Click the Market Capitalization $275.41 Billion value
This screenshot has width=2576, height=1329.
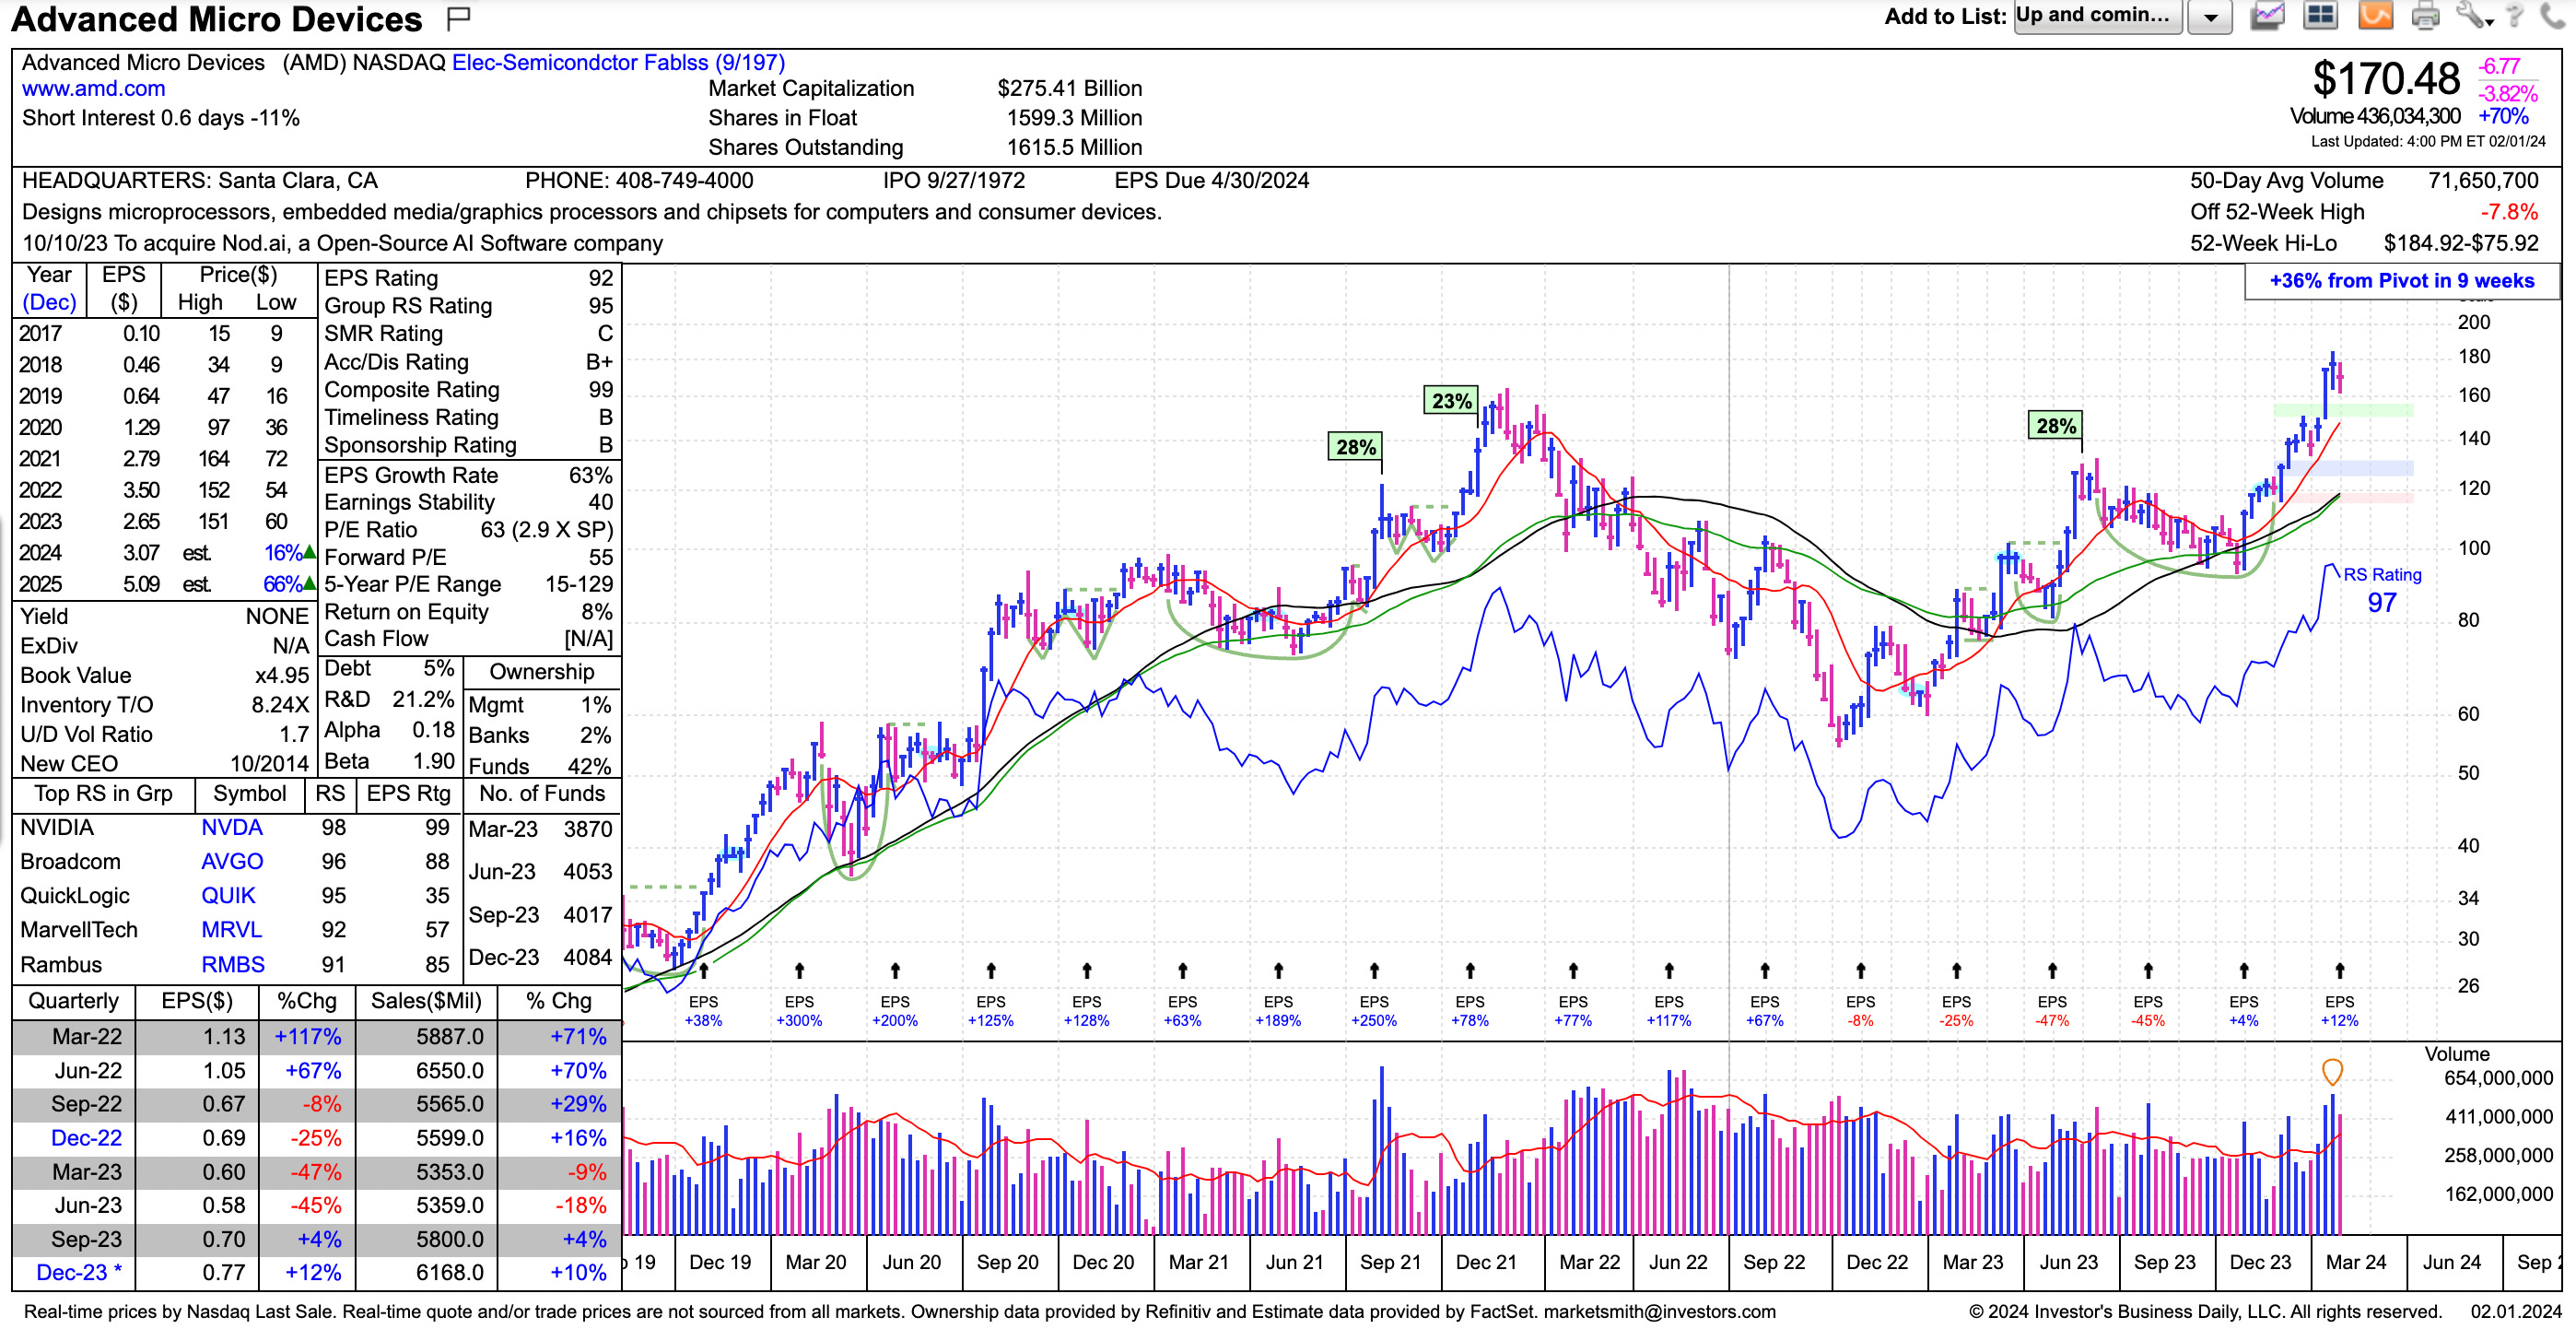(1069, 88)
